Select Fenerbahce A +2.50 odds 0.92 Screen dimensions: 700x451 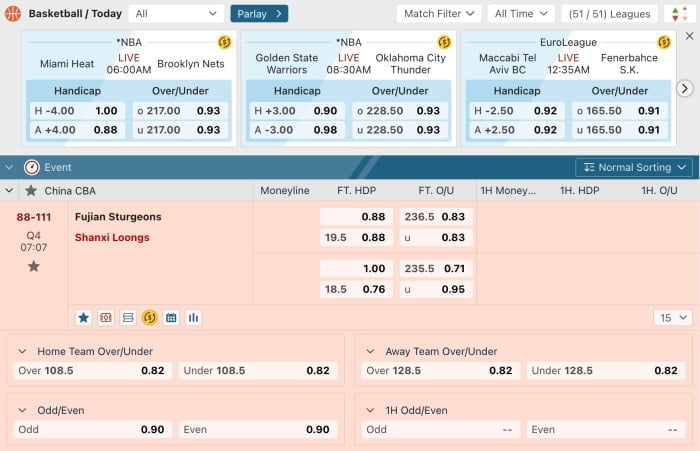click(x=517, y=130)
